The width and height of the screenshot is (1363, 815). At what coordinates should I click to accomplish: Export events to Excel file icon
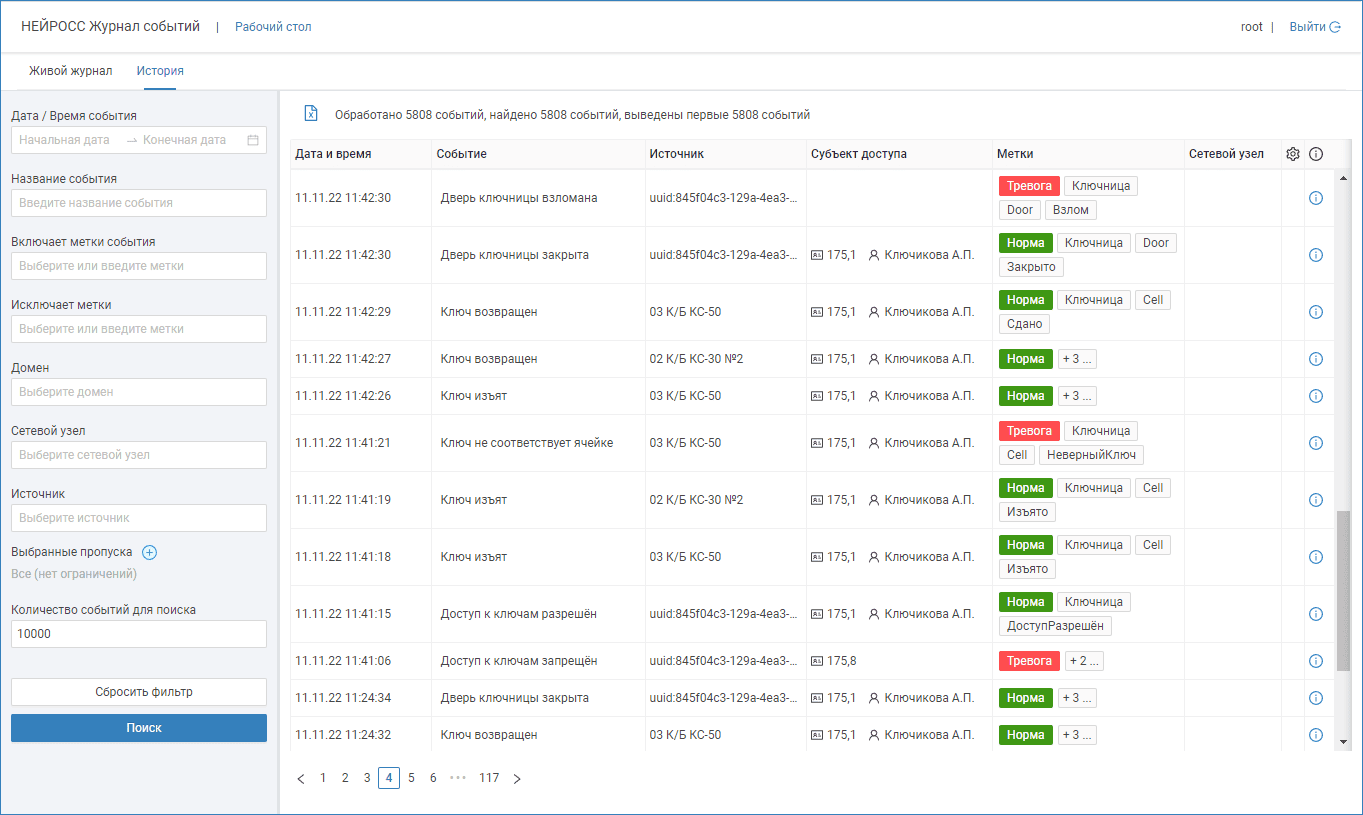pos(311,114)
